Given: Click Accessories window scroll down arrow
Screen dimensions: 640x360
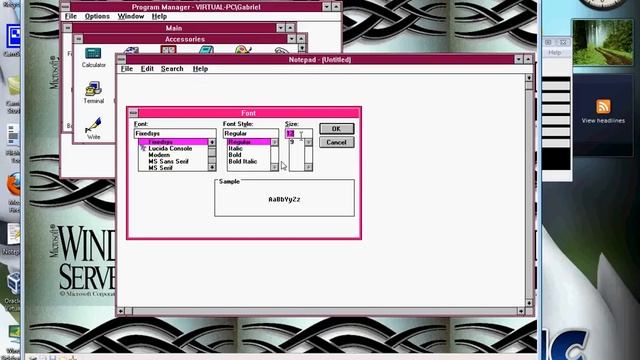Looking at the screenshot, I should click(x=302, y=48).
